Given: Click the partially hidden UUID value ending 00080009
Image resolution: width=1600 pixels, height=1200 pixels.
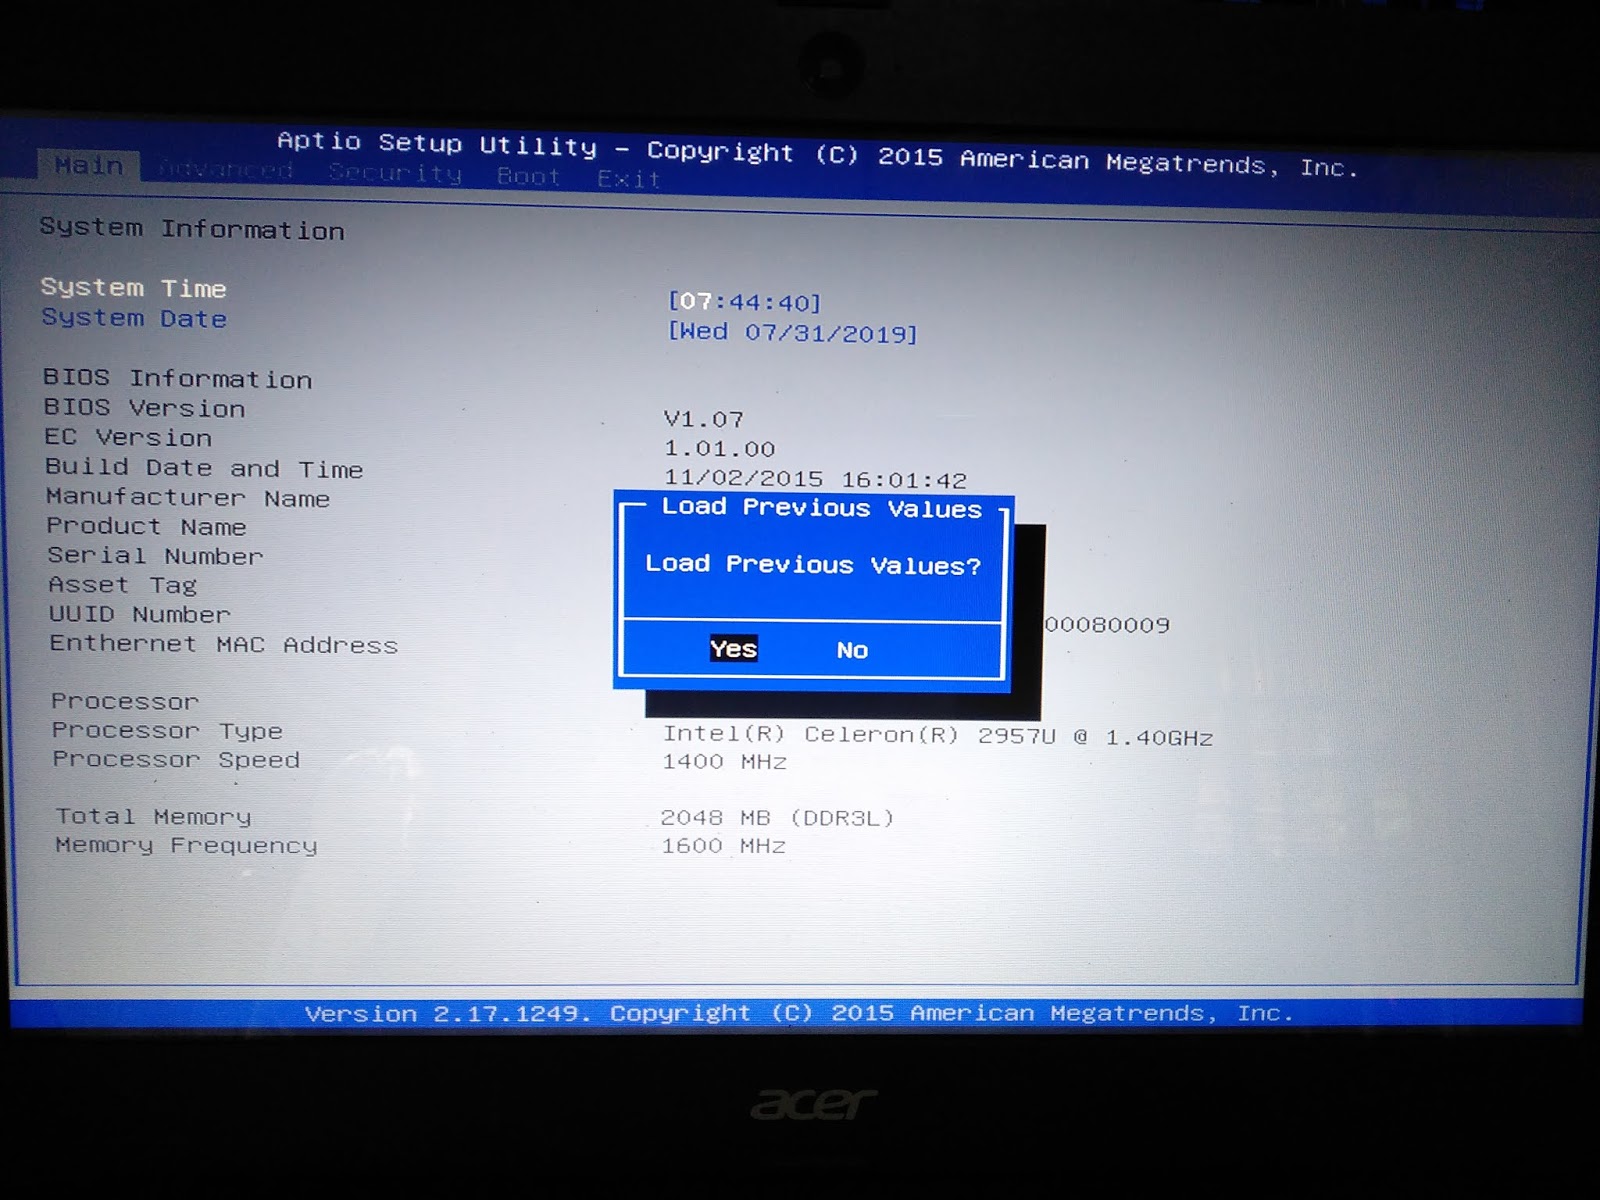Looking at the screenshot, I should 1107,625.
